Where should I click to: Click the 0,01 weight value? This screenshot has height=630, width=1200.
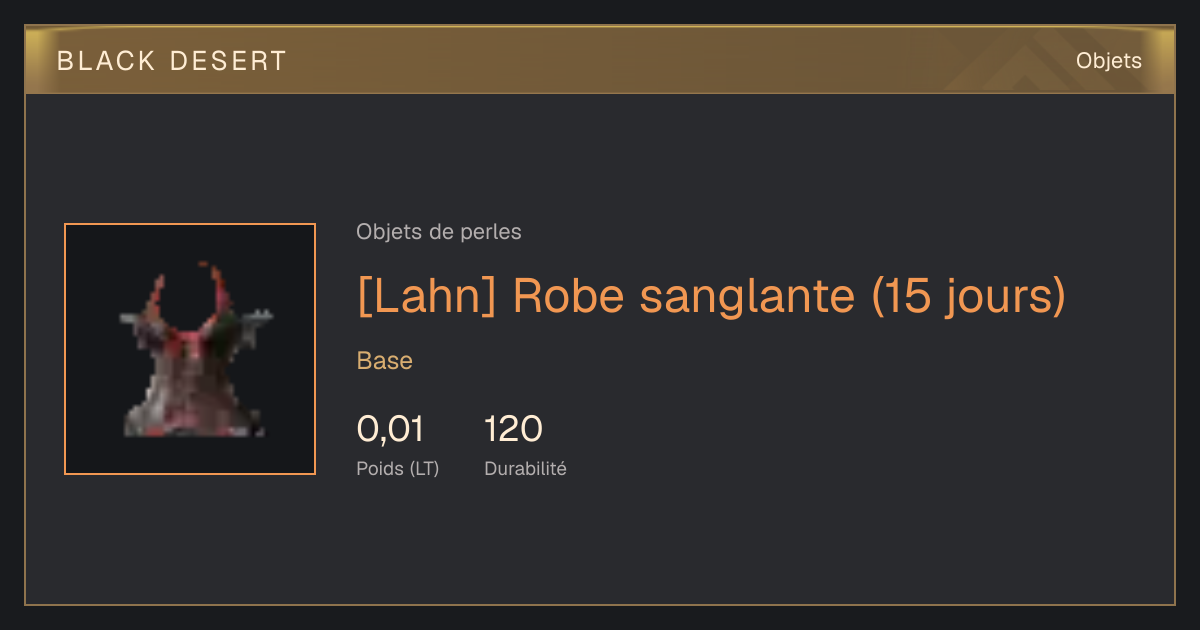(x=390, y=429)
